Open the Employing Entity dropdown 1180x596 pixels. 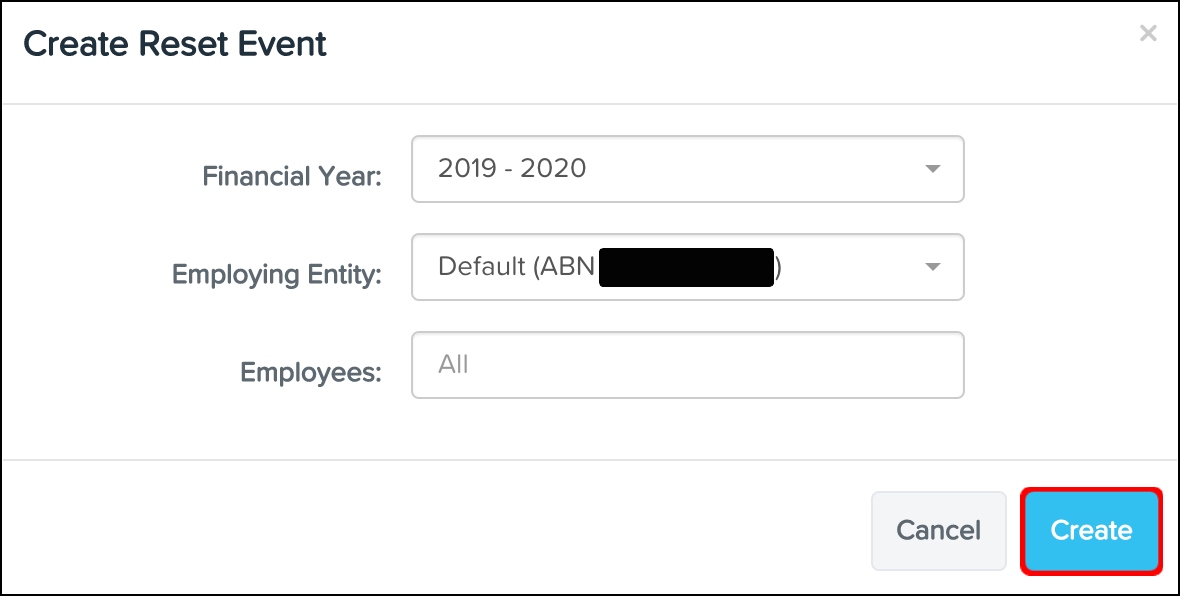click(x=686, y=267)
